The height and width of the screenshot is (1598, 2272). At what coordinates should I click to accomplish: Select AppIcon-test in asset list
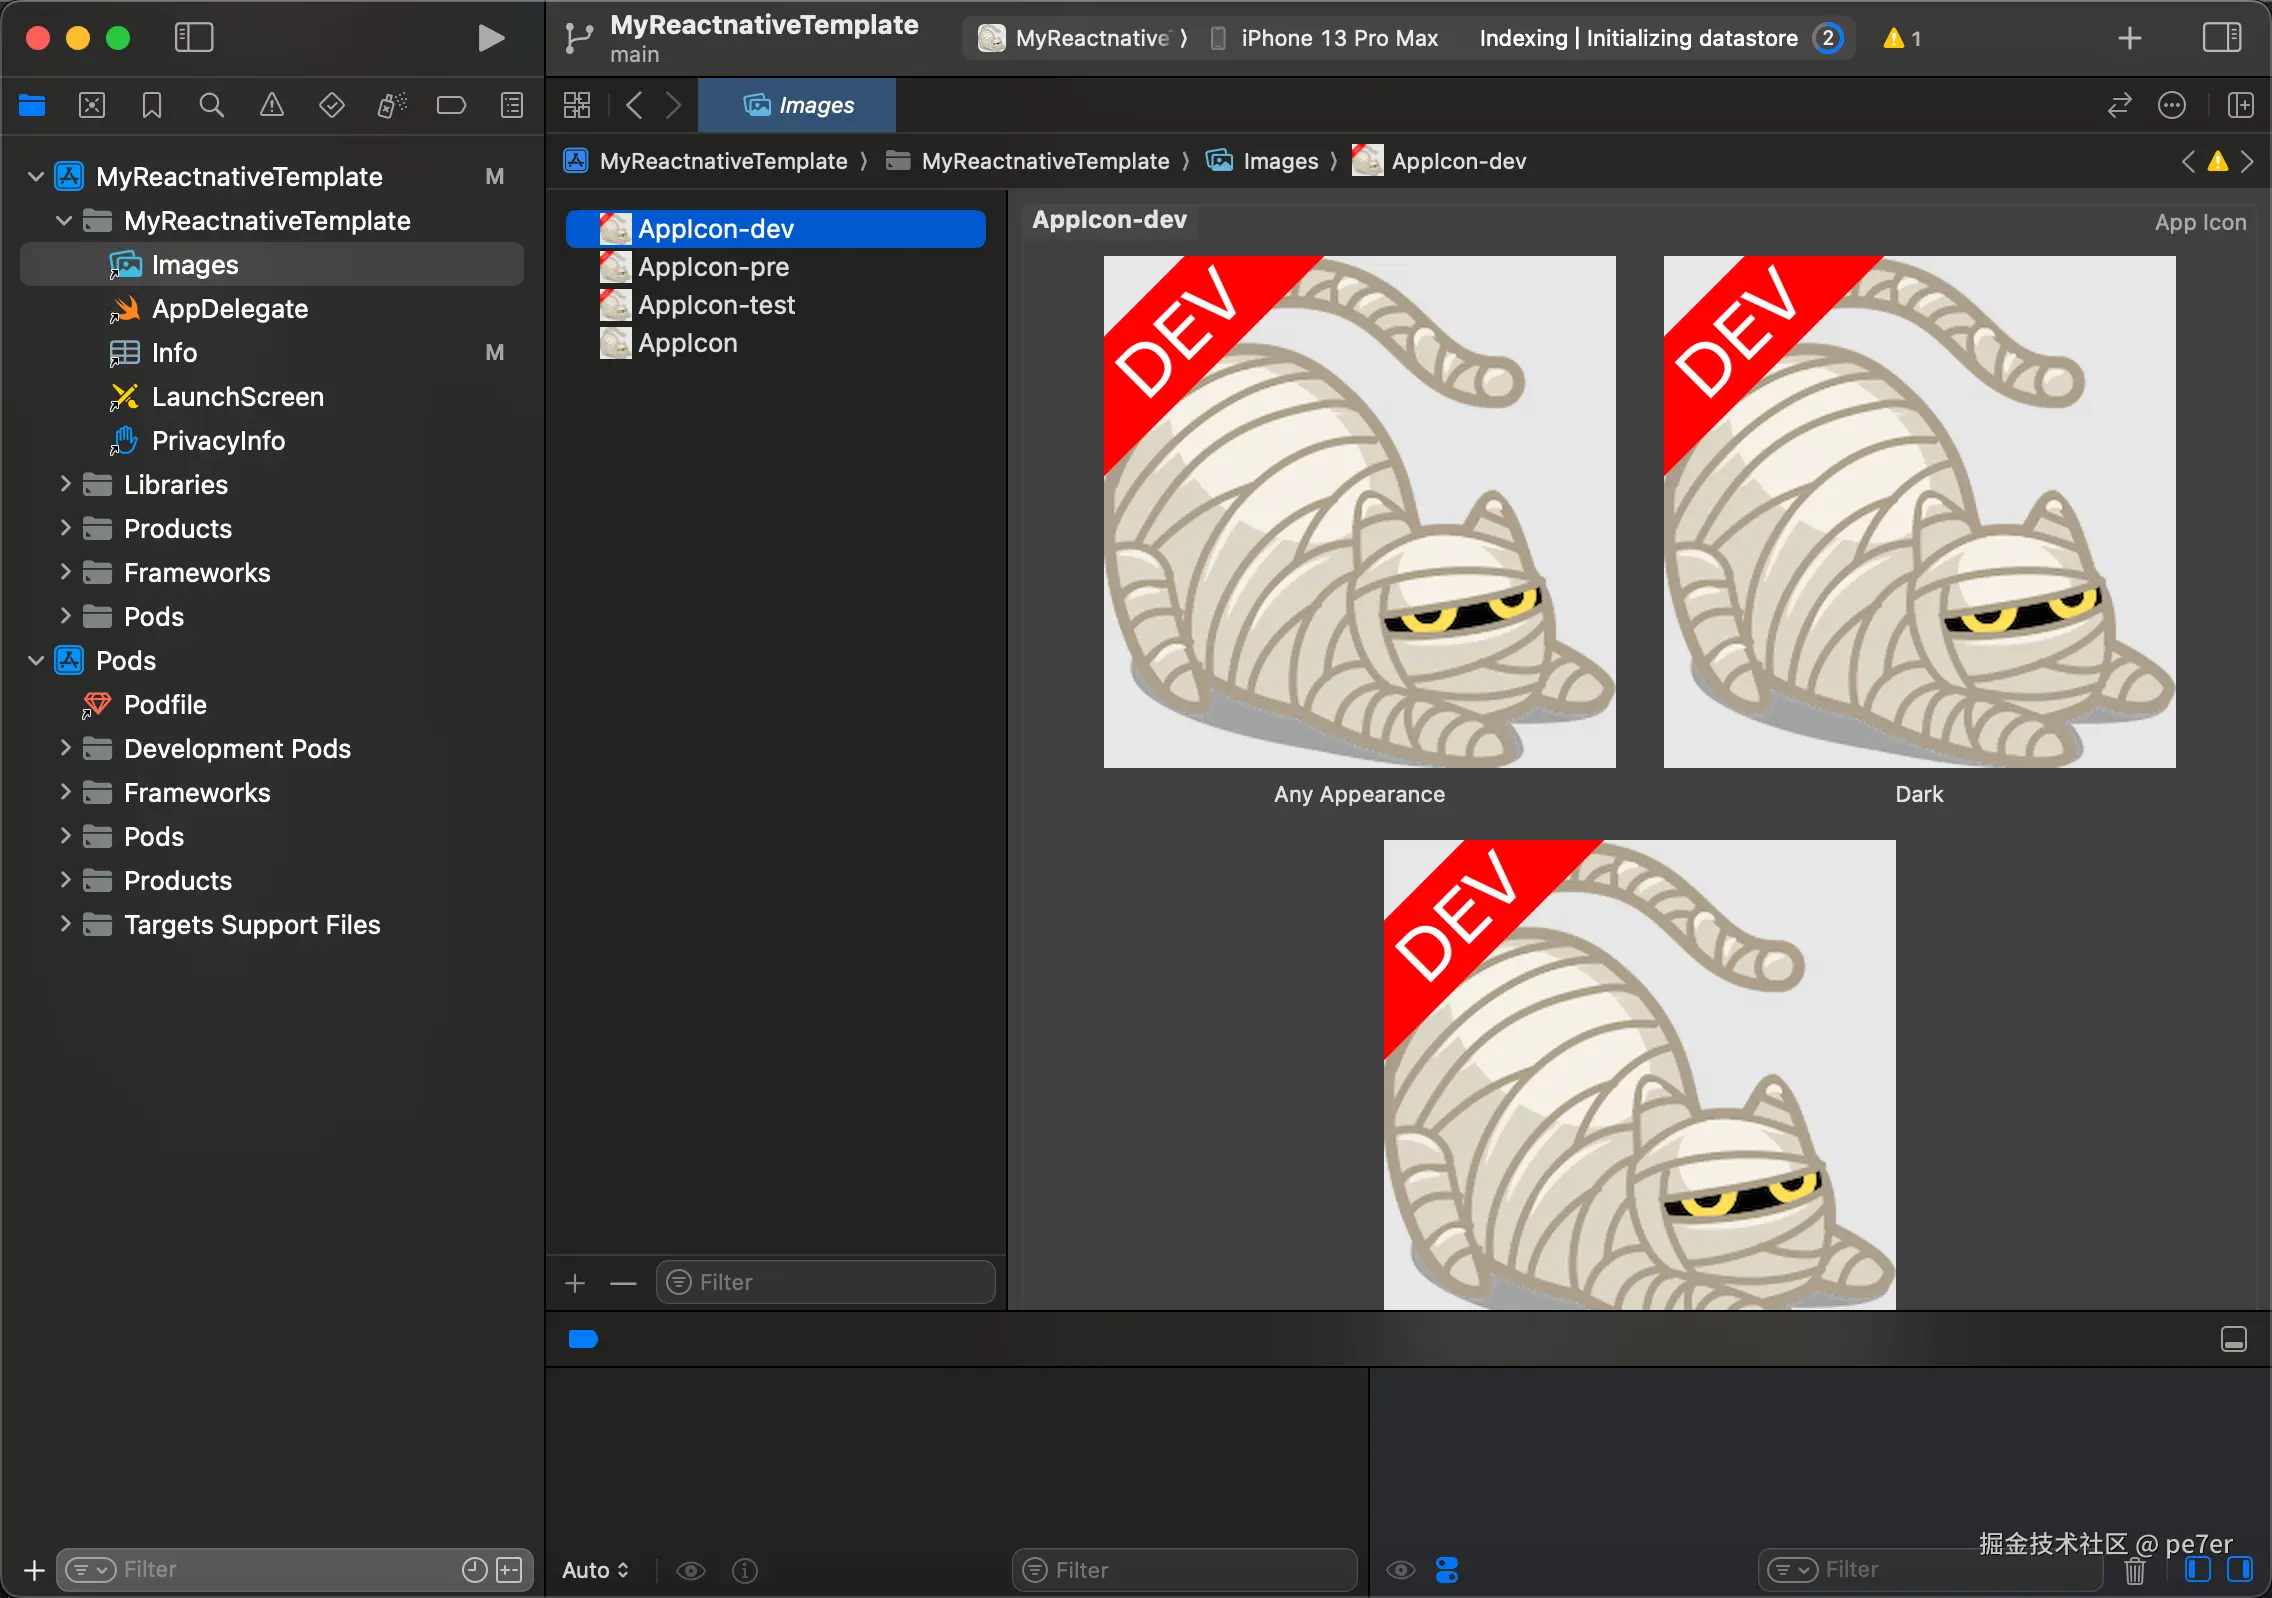(716, 305)
